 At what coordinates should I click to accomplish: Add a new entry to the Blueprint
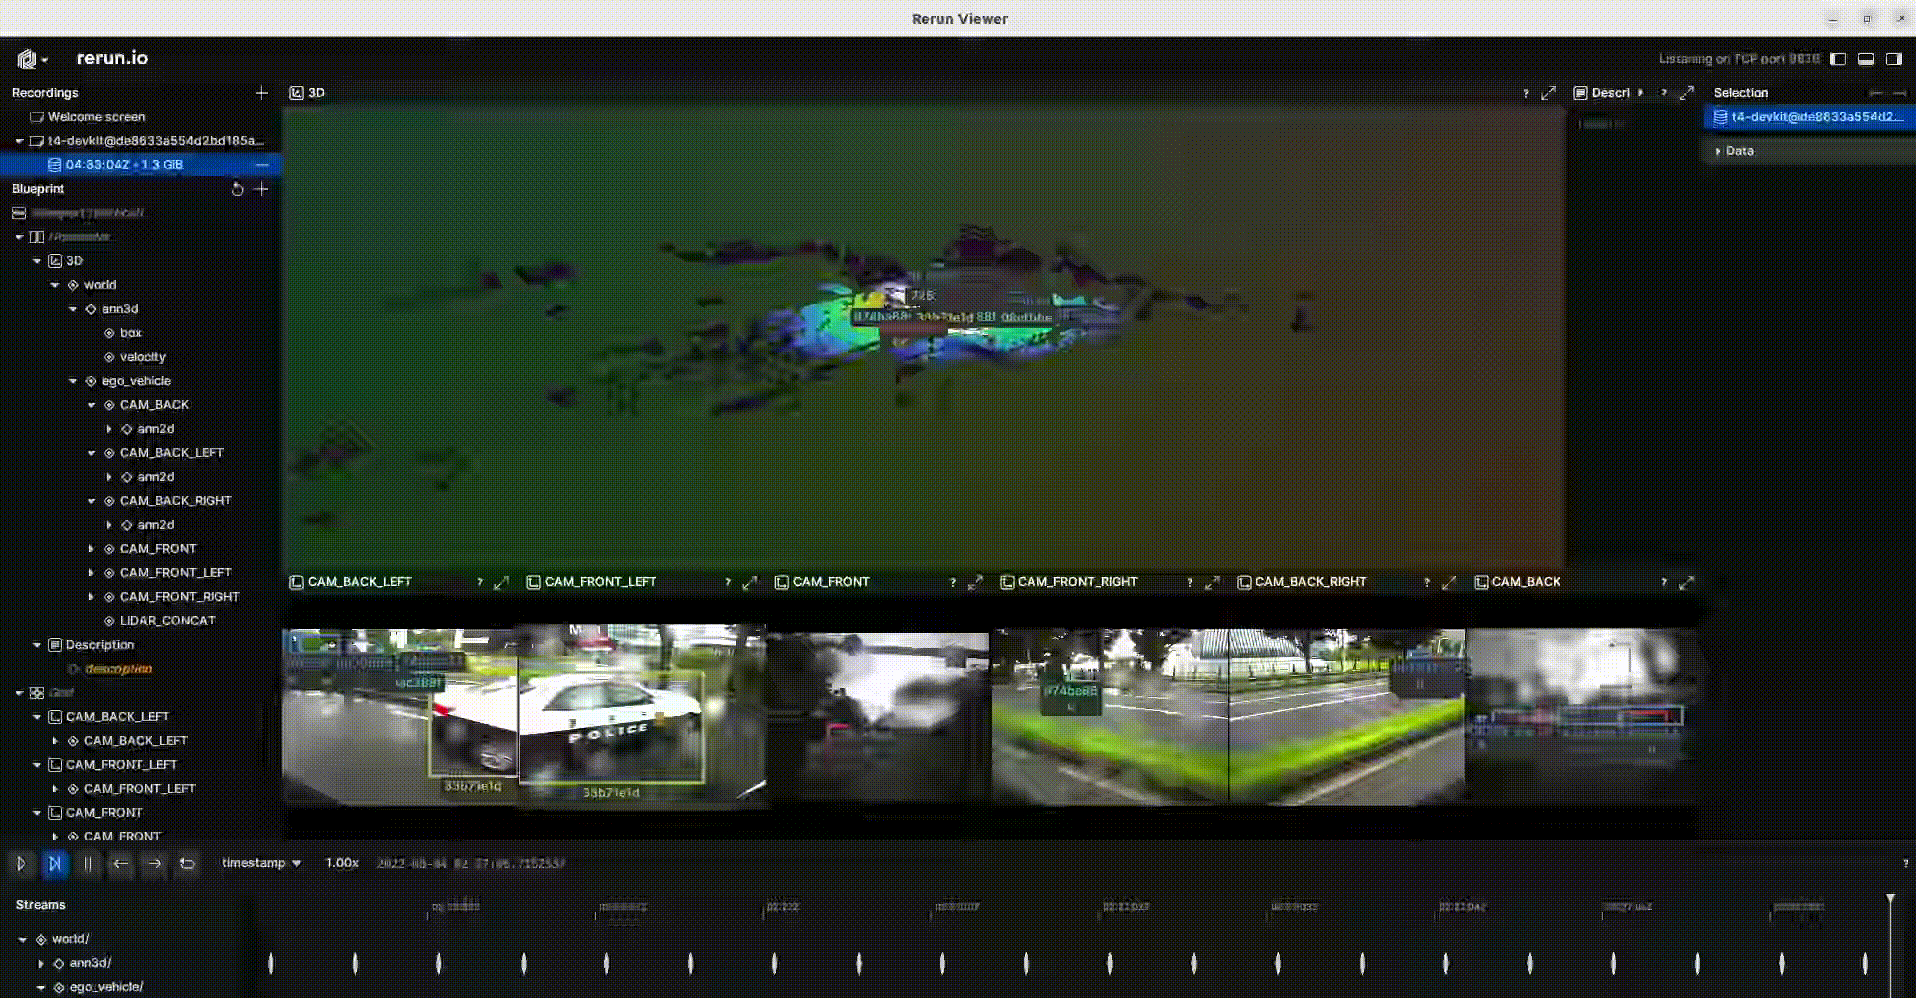coord(261,189)
